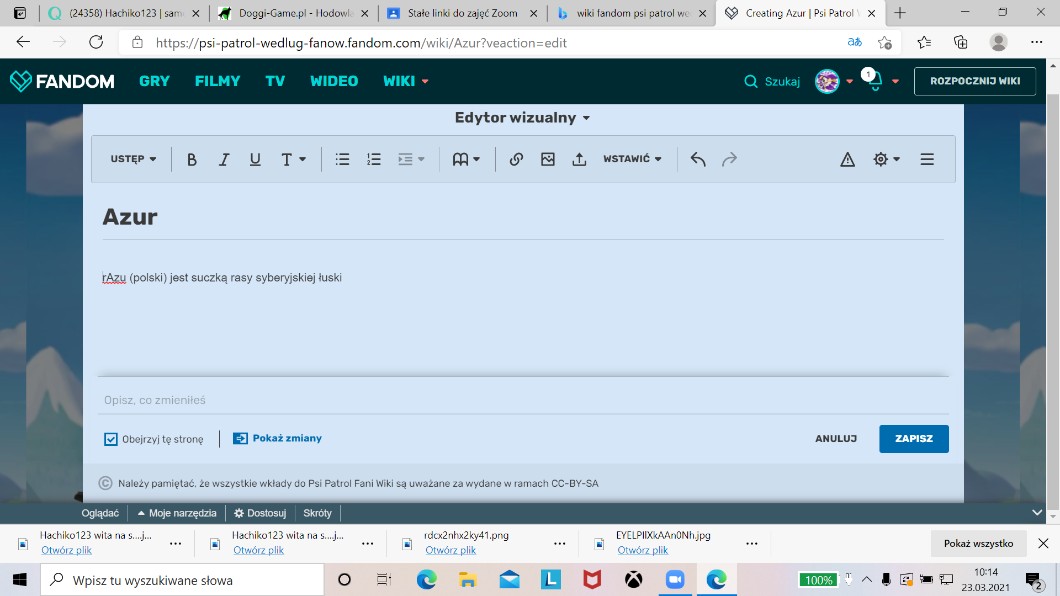Open the Zoom app from the taskbar
The image size is (1060, 596).
[x=674, y=580]
